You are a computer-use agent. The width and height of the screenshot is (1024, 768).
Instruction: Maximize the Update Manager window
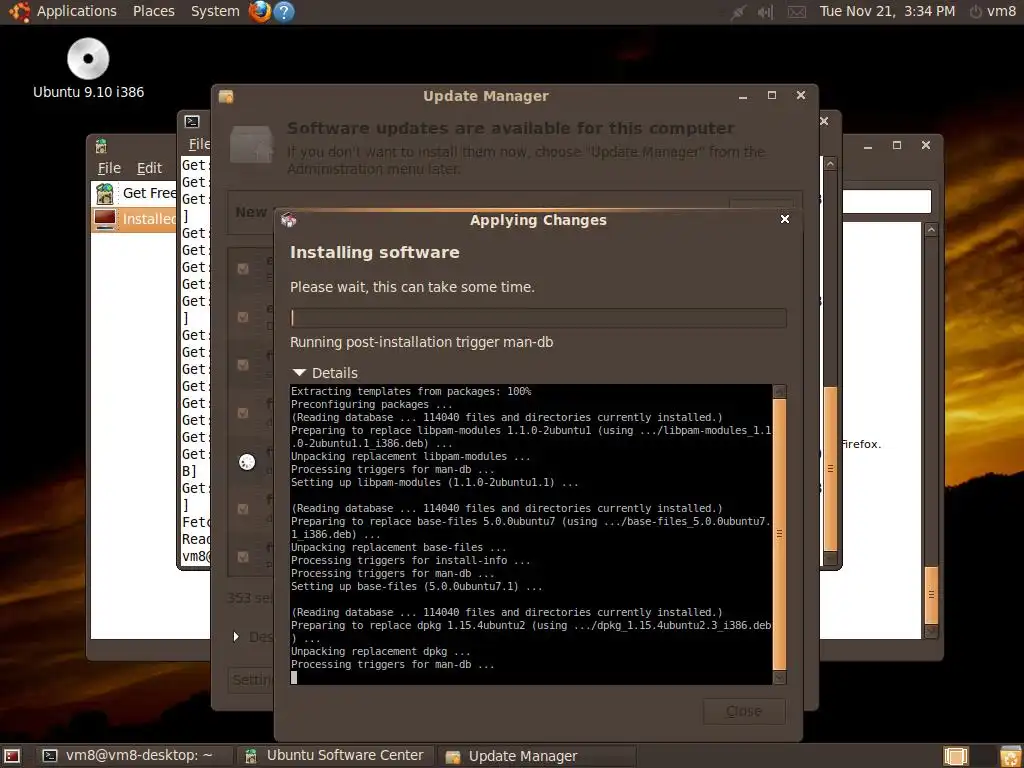coord(772,95)
